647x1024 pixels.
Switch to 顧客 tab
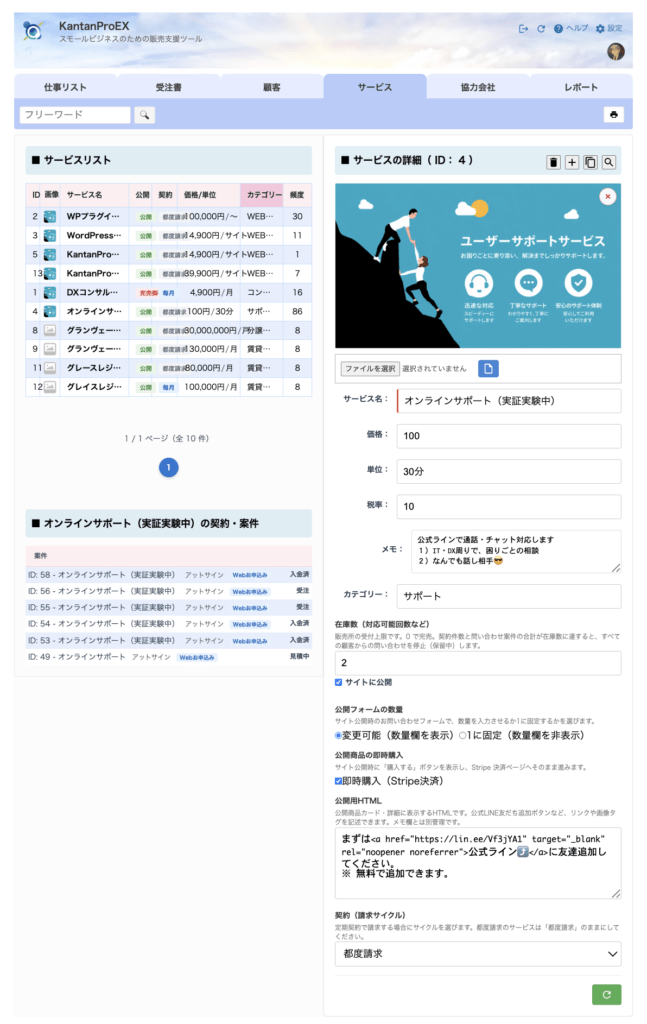pyautogui.click(x=272, y=87)
